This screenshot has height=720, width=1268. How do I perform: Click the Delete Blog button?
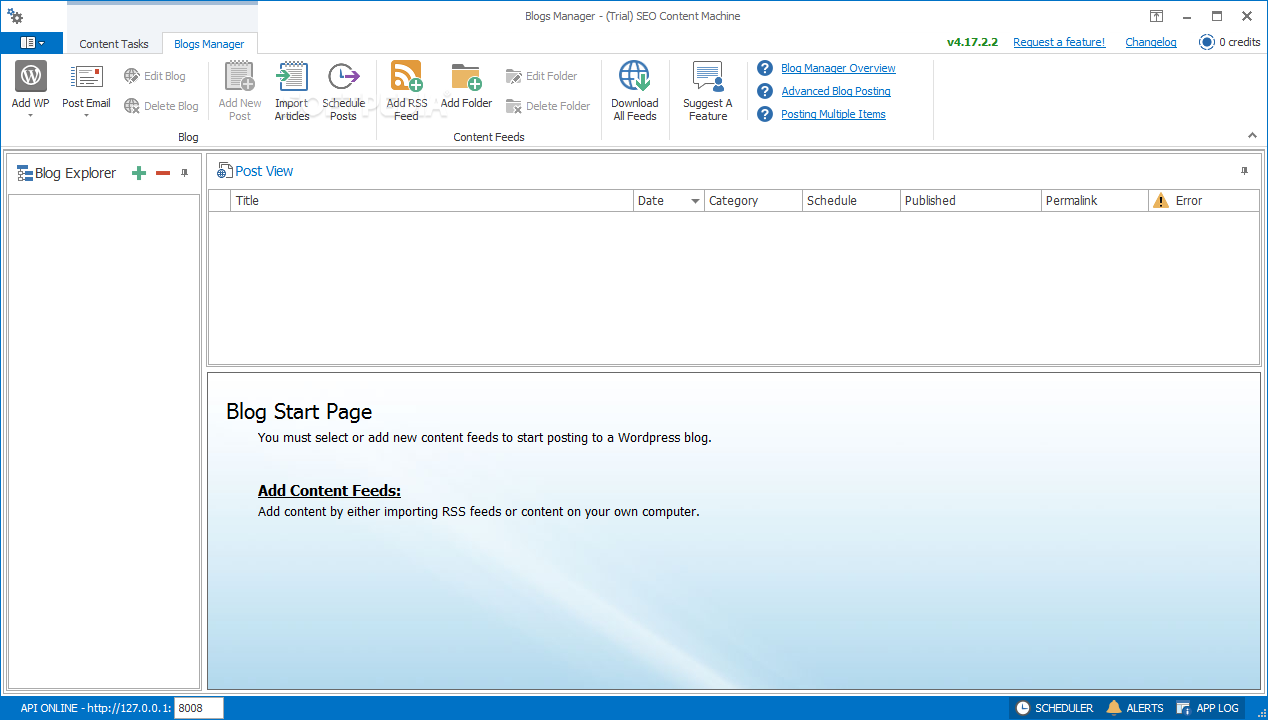pyautogui.click(x=161, y=106)
